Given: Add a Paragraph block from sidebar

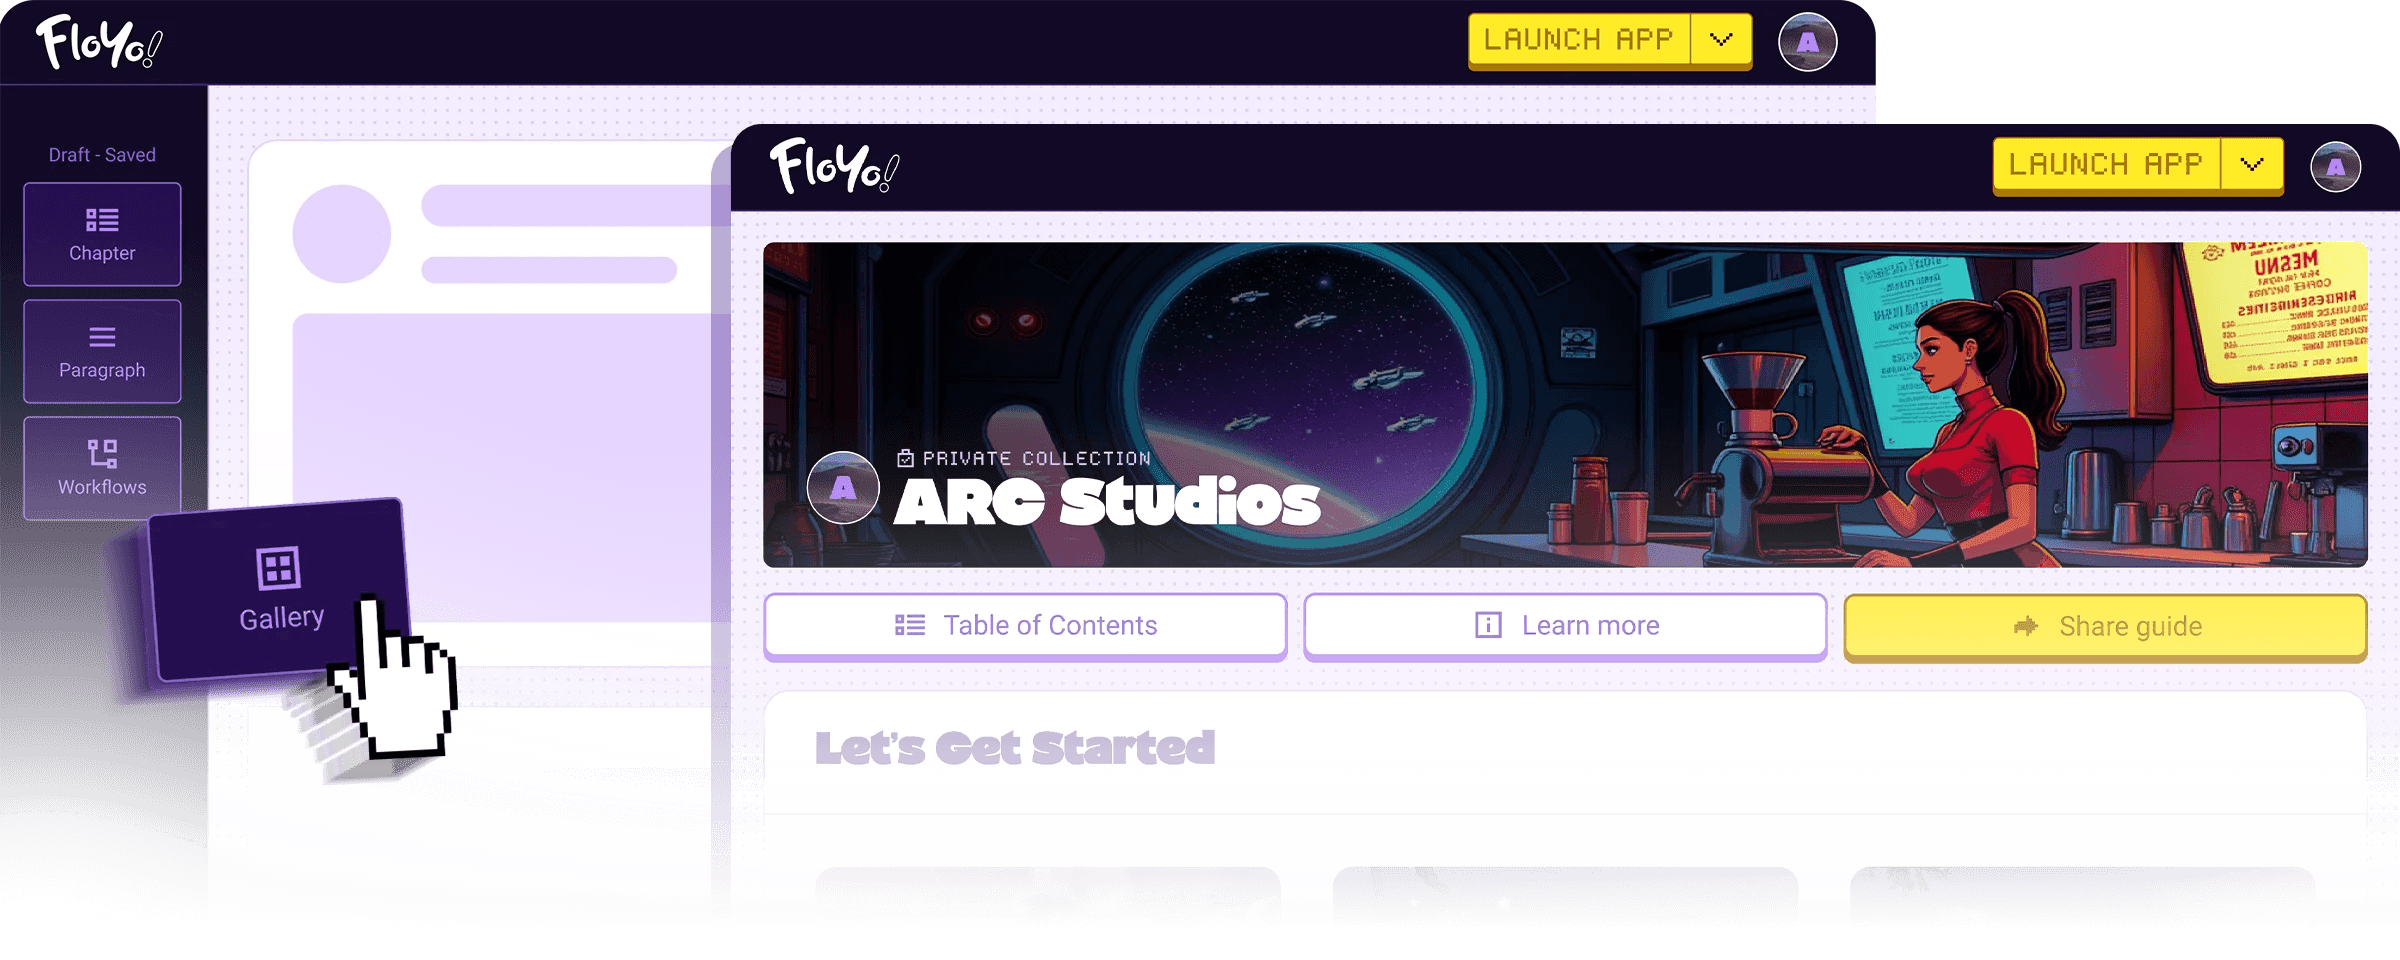Looking at the screenshot, I should tap(102, 351).
